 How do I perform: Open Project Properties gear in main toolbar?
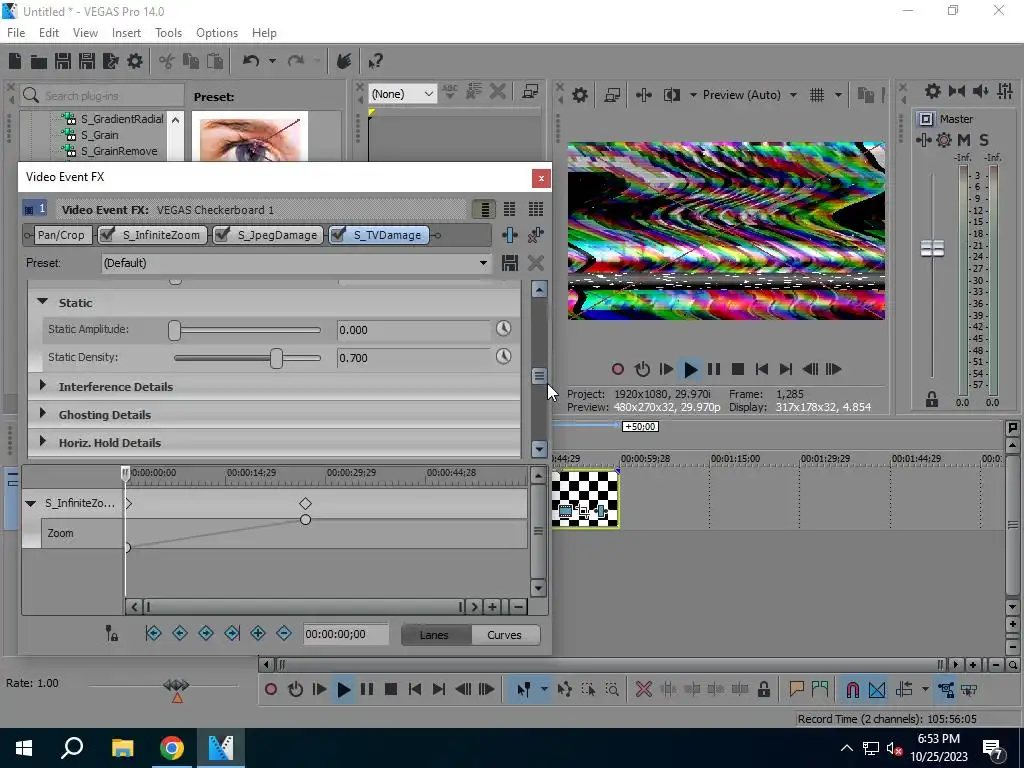(x=135, y=61)
